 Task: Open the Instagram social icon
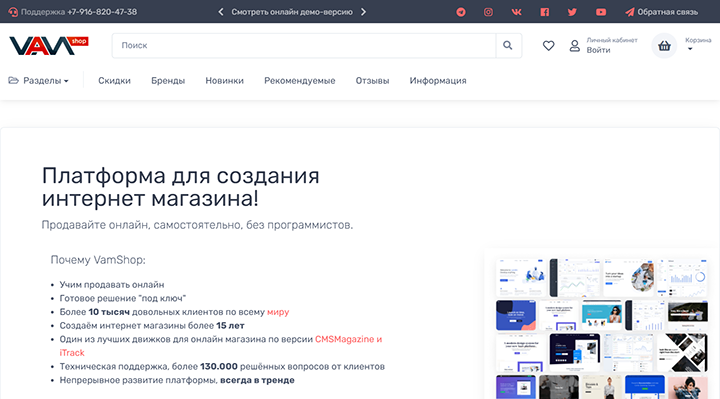tap(488, 12)
